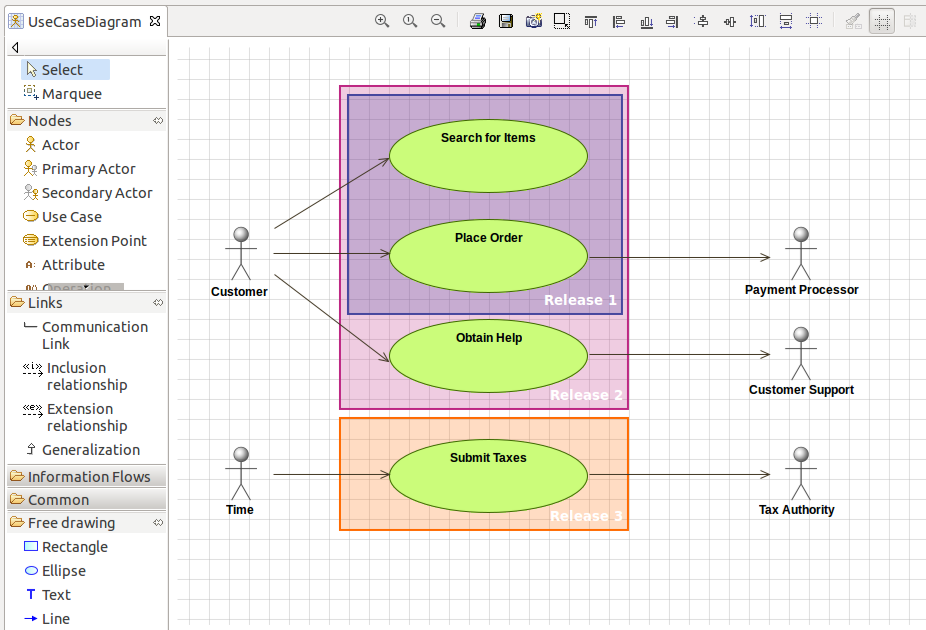Click the Release 2 label text

click(x=586, y=395)
